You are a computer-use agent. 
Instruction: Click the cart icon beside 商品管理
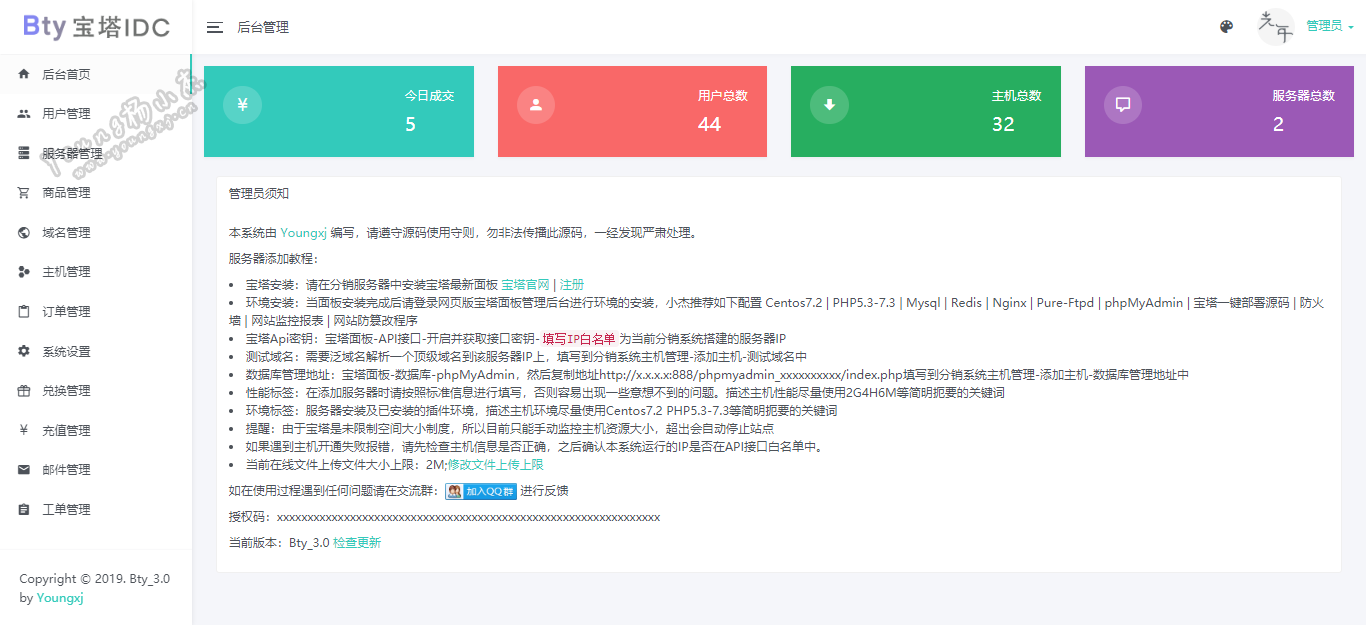(24, 193)
